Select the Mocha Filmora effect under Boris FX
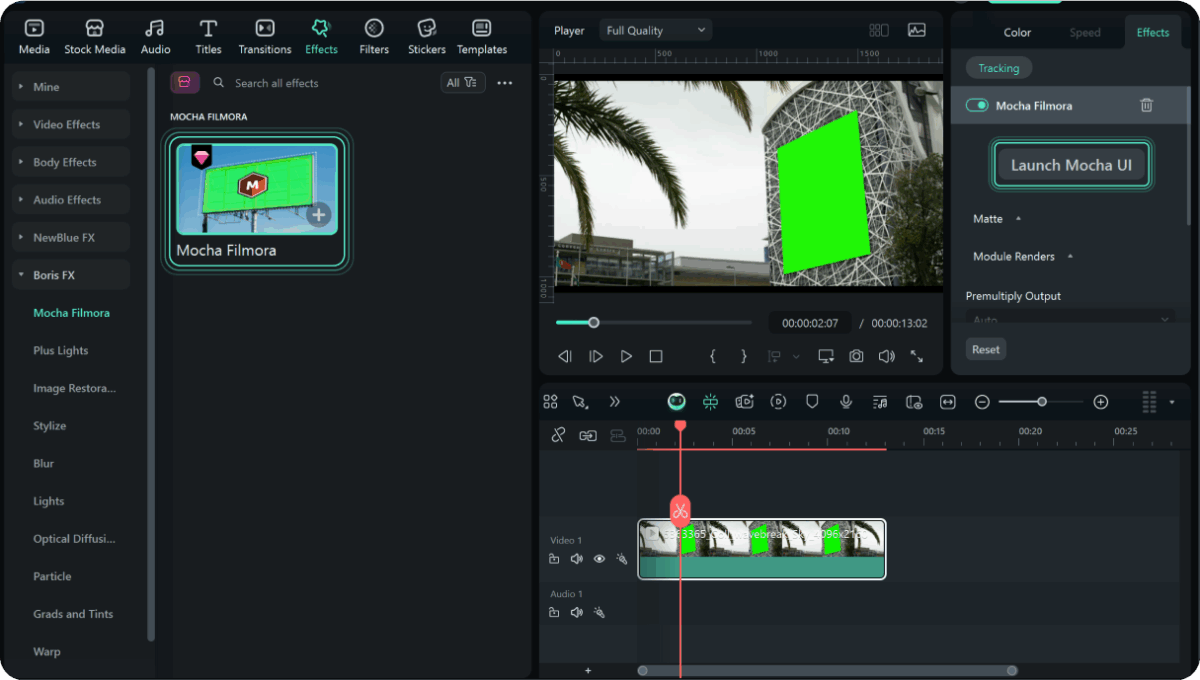Viewport: 1200px width, 680px height. click(70, 312)
